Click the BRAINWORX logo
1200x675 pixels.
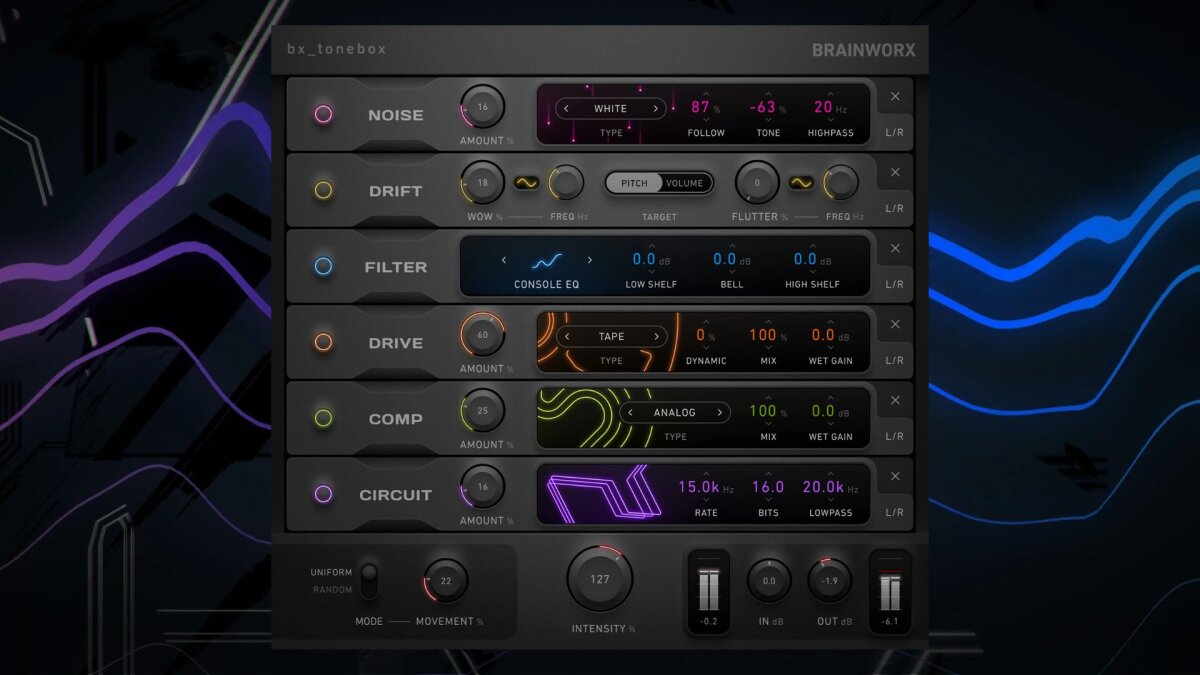click(x=863, y=50)
